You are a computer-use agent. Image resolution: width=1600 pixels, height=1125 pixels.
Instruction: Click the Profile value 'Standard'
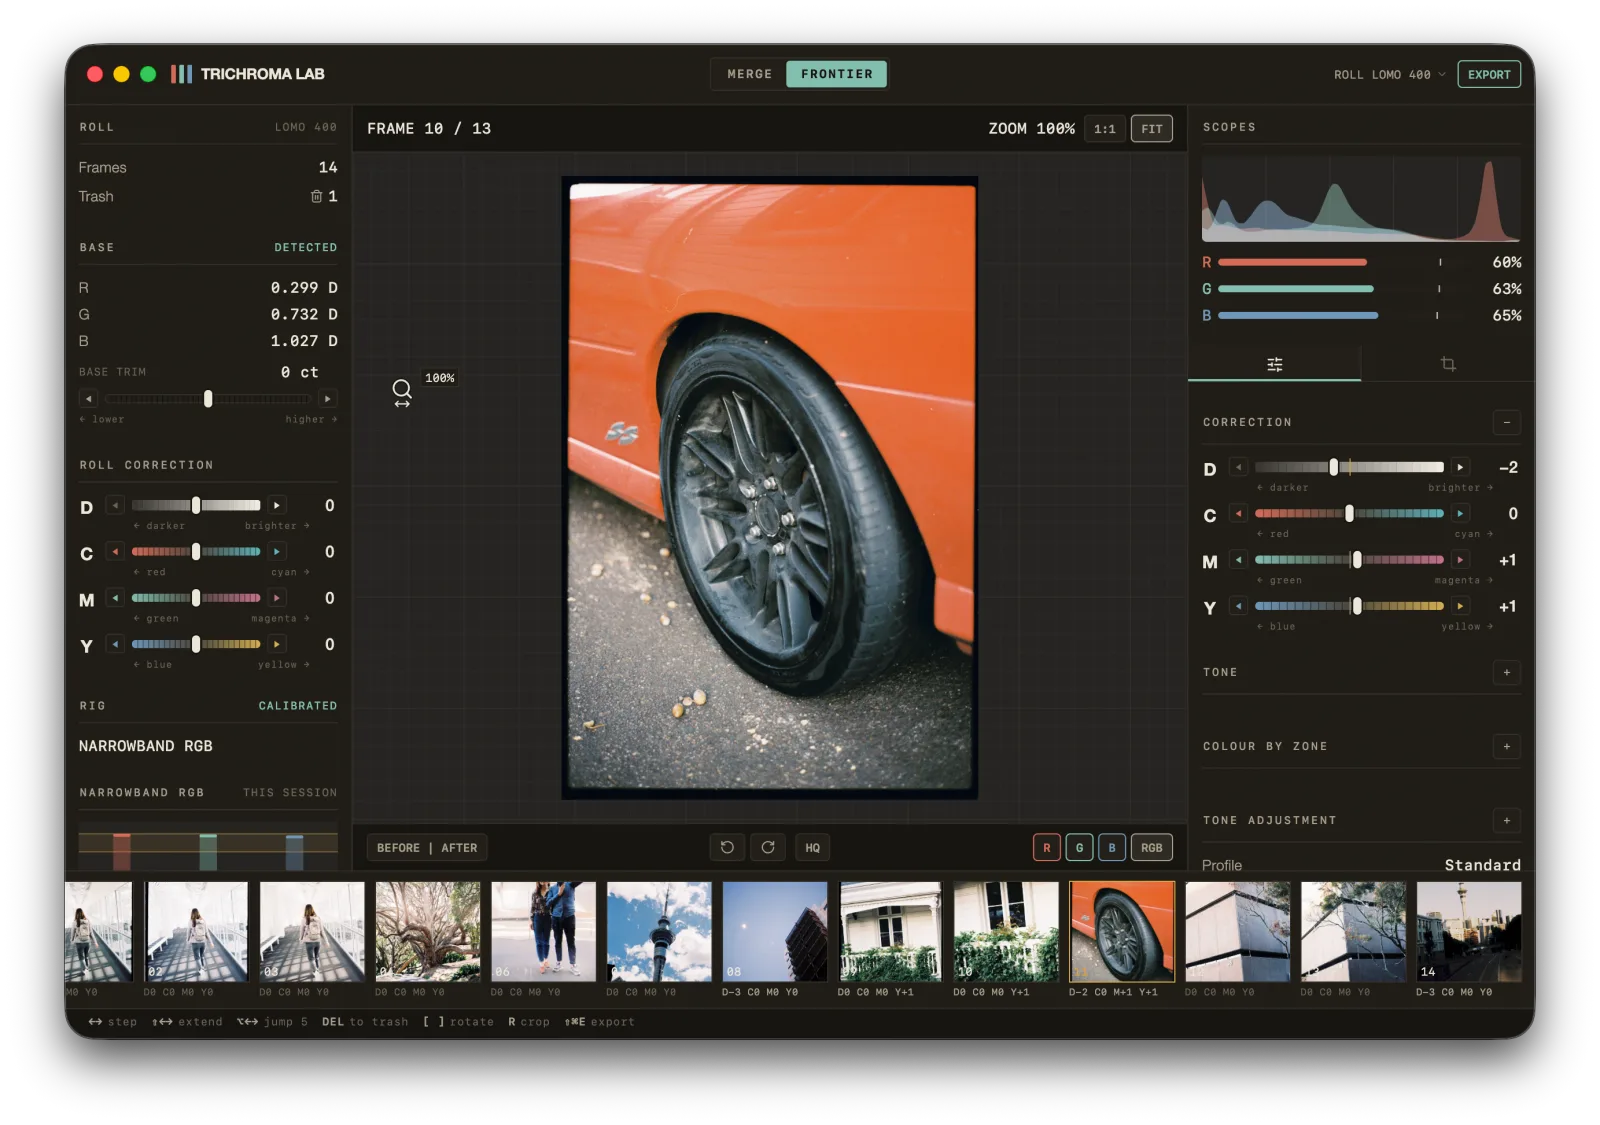pyautogui.click(x=1482, y=865)
